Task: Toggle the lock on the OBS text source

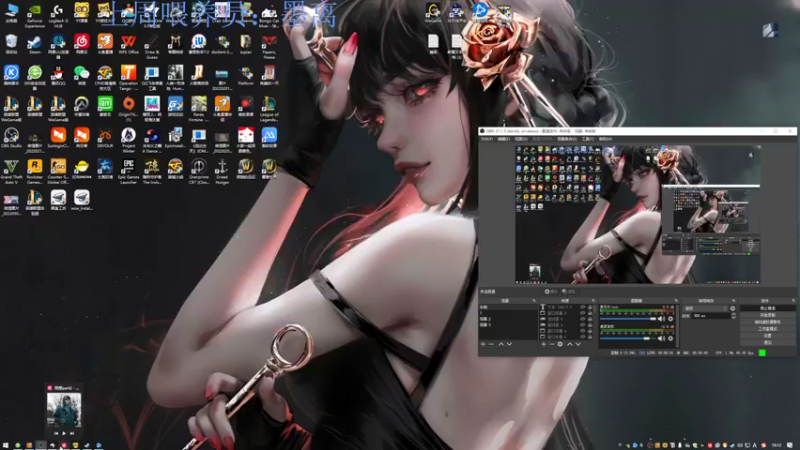Action: pos(590,307)
